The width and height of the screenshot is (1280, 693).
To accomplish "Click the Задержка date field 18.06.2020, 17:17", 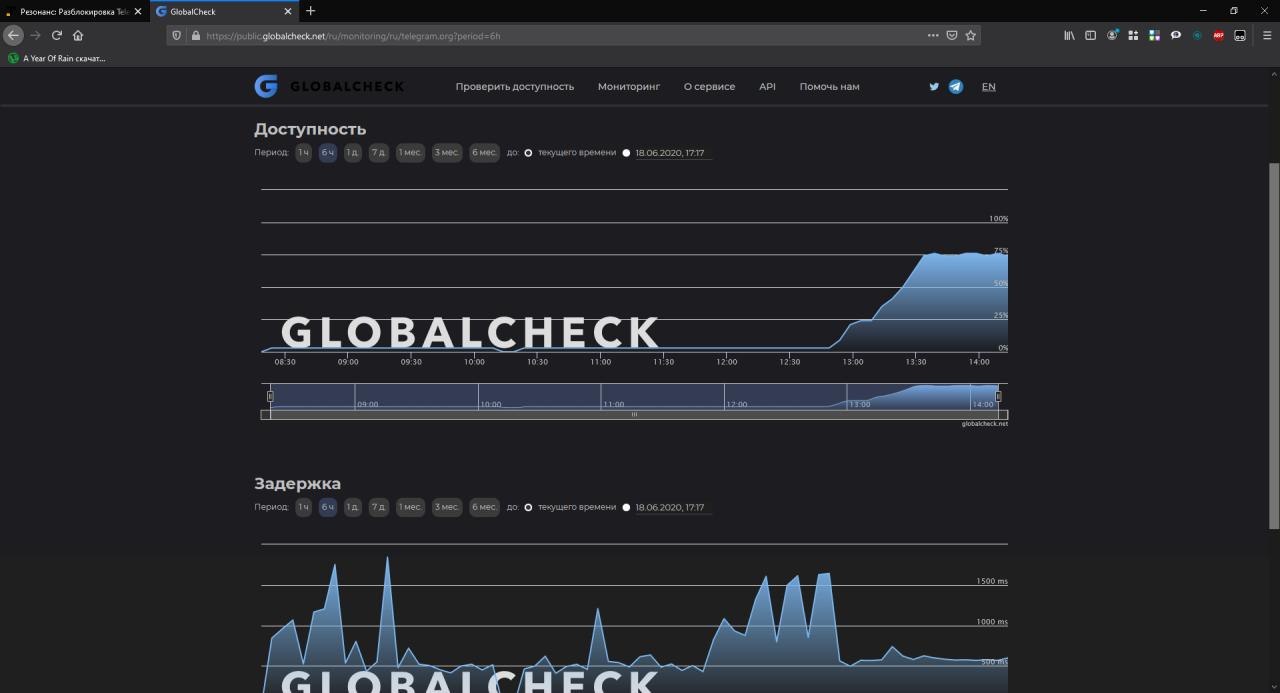I will tap(673, 507).
